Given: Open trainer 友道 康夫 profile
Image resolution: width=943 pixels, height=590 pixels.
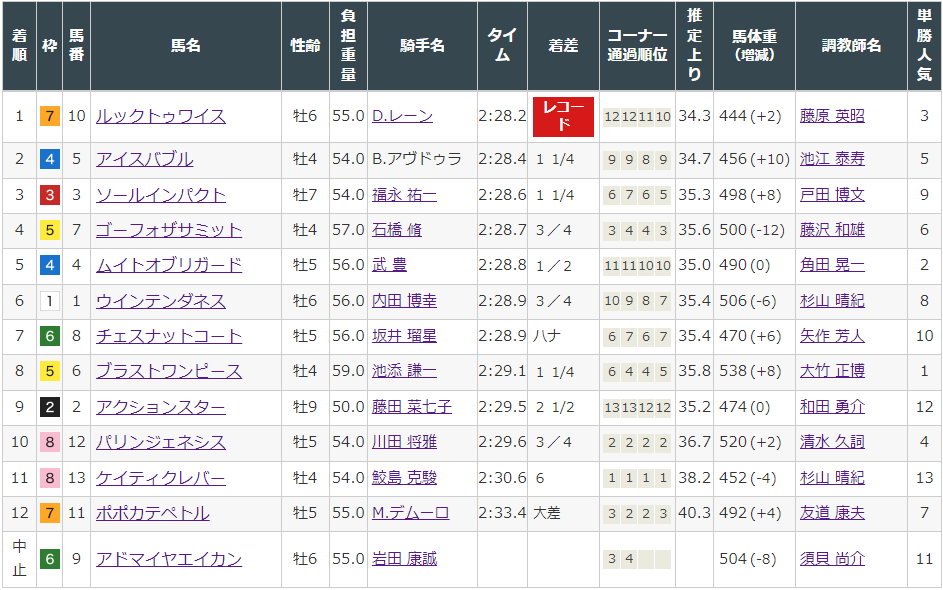Looking at the screenshot, I should point(832,514).
